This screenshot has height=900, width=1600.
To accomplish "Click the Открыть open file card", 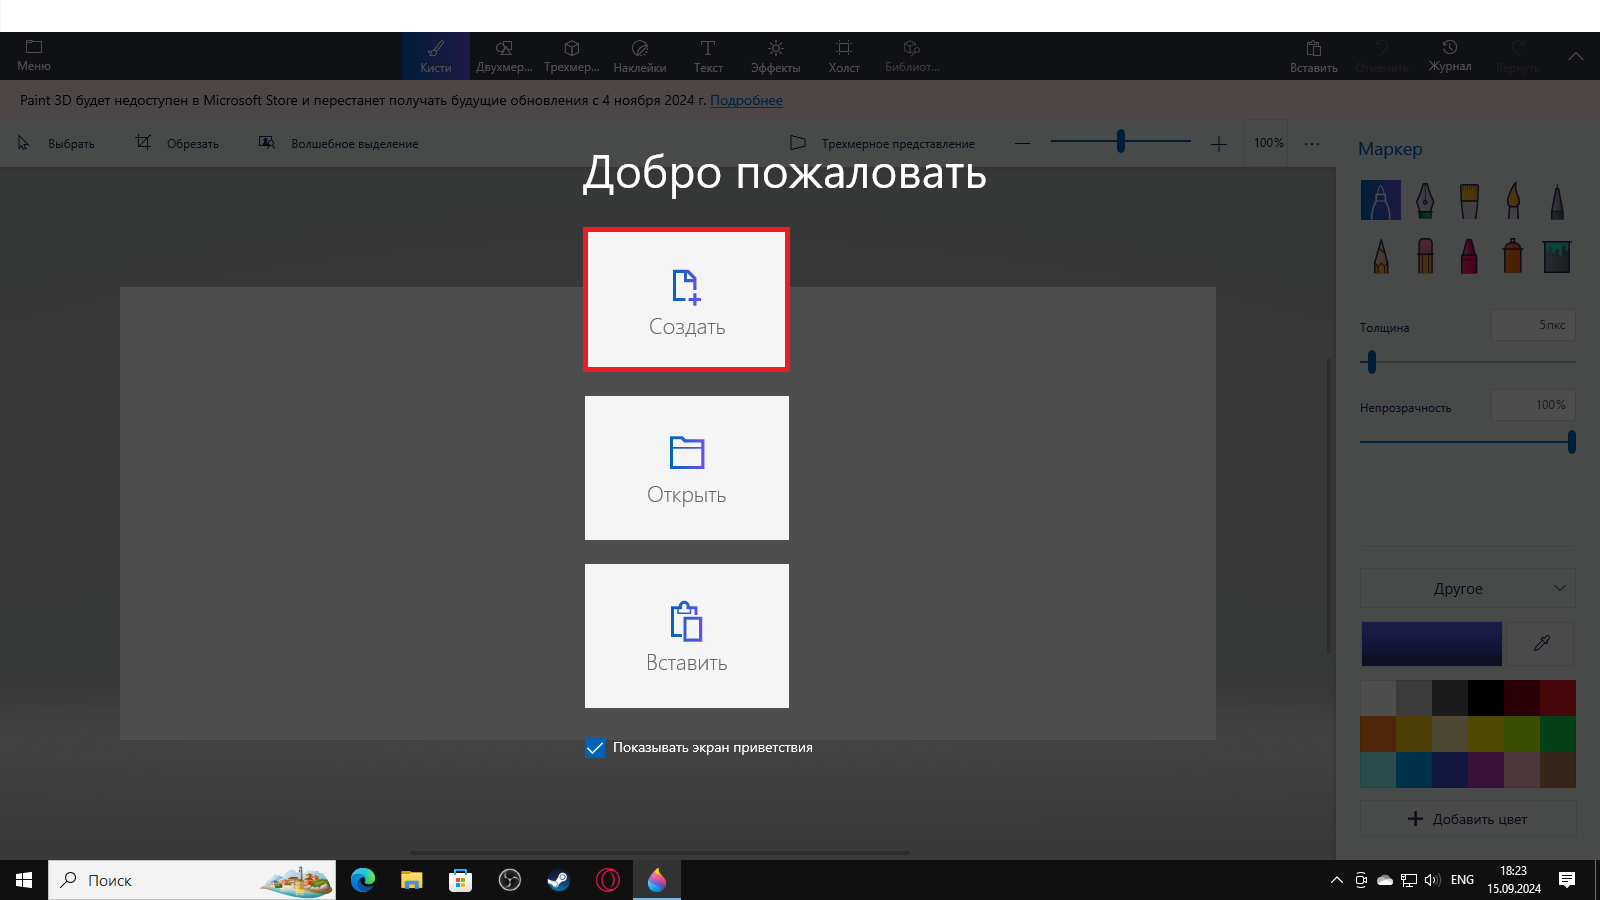I will [687, 468].
